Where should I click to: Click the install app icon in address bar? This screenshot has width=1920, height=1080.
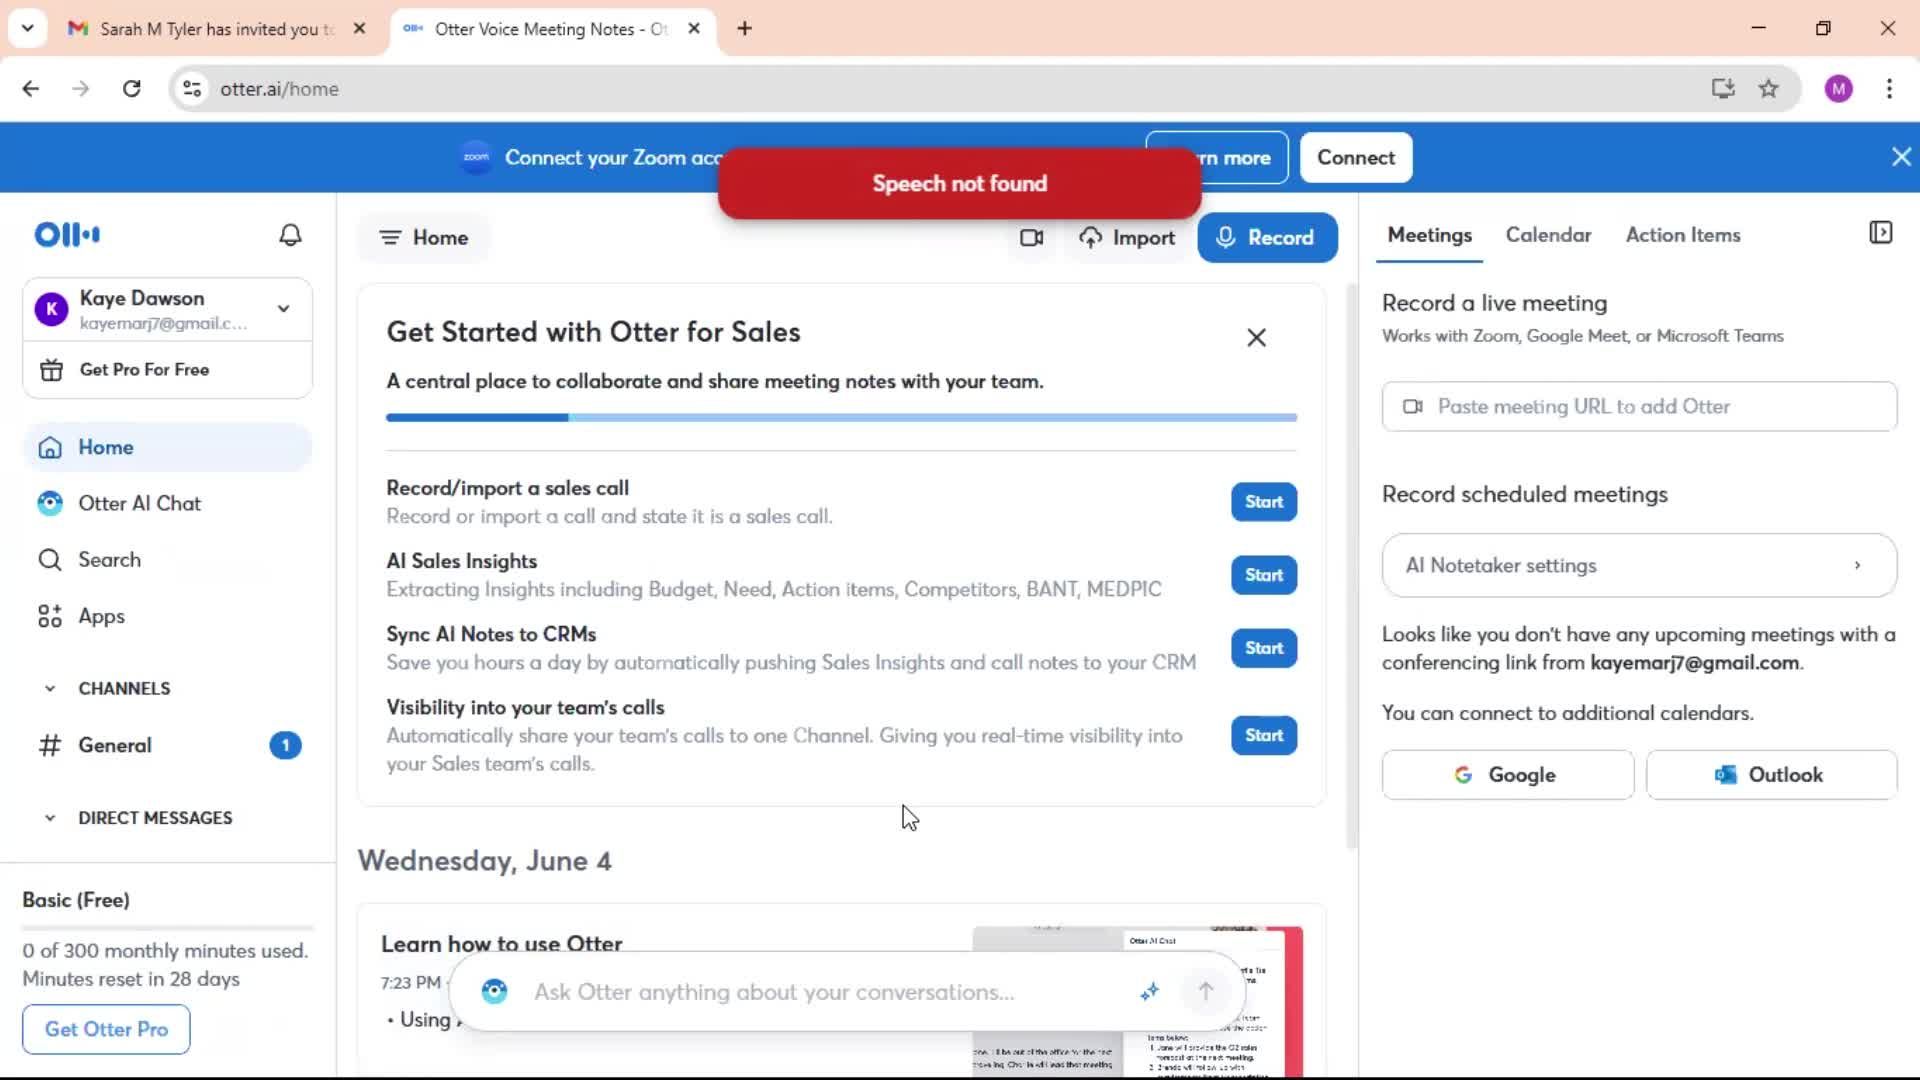click(1722, 89)
